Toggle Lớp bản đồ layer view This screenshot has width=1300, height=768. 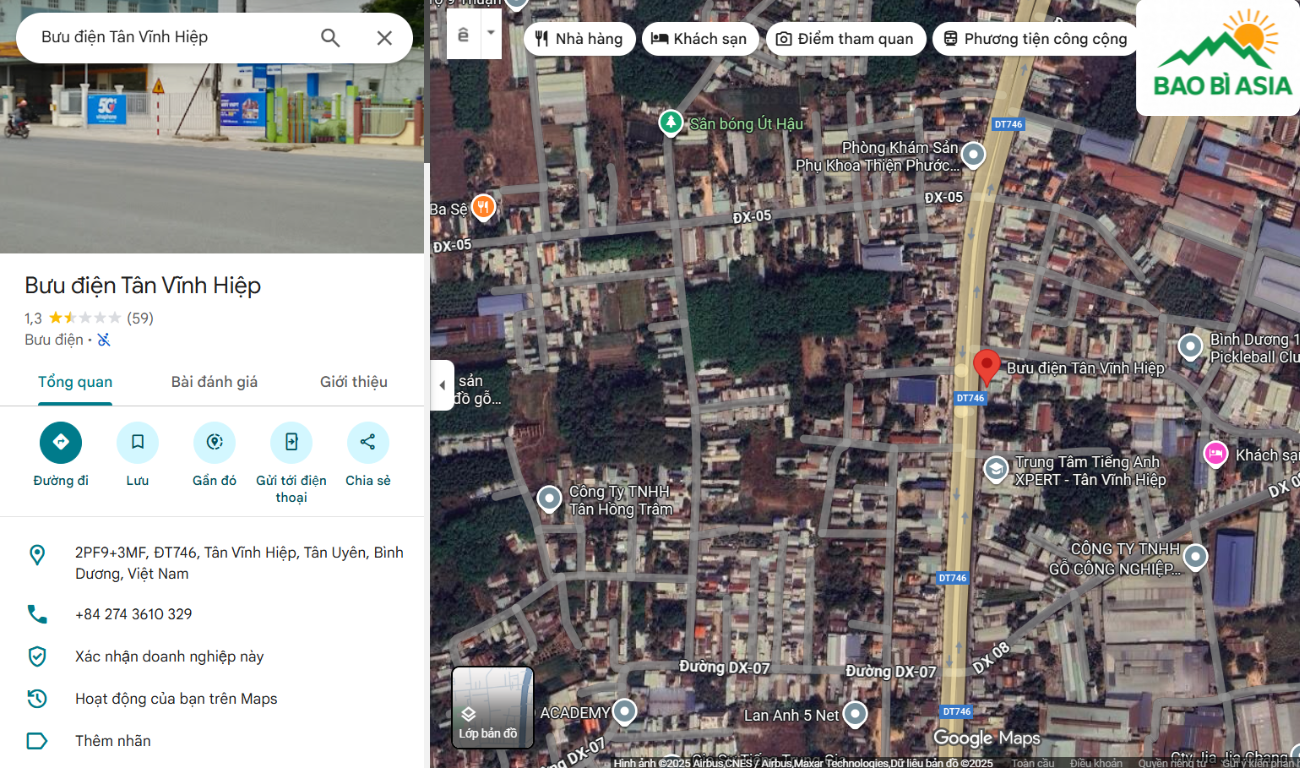(x=492, y=707)
